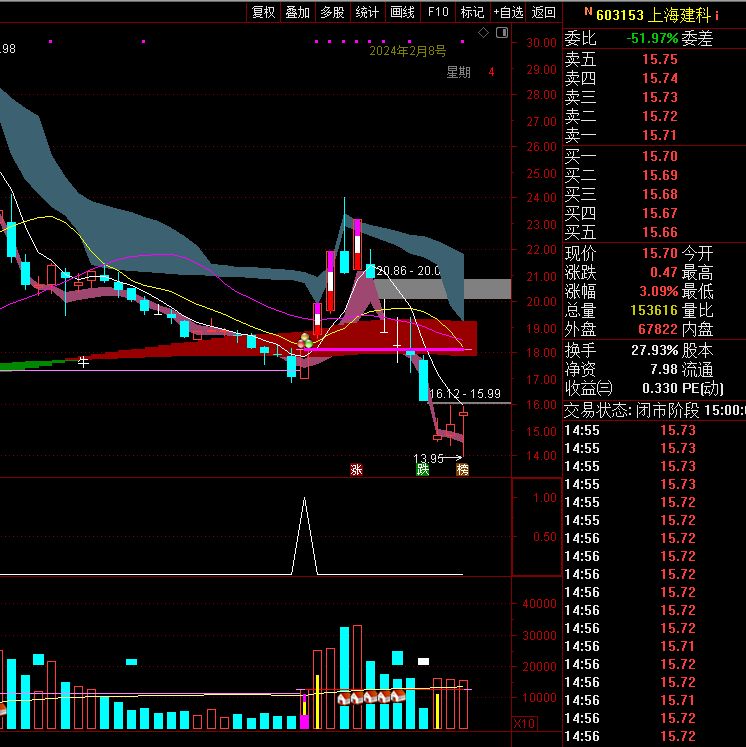The height and width of the screenshot is (747, 746).
Task: Click the 外盘 67822 value
Action: pos(658,329)
